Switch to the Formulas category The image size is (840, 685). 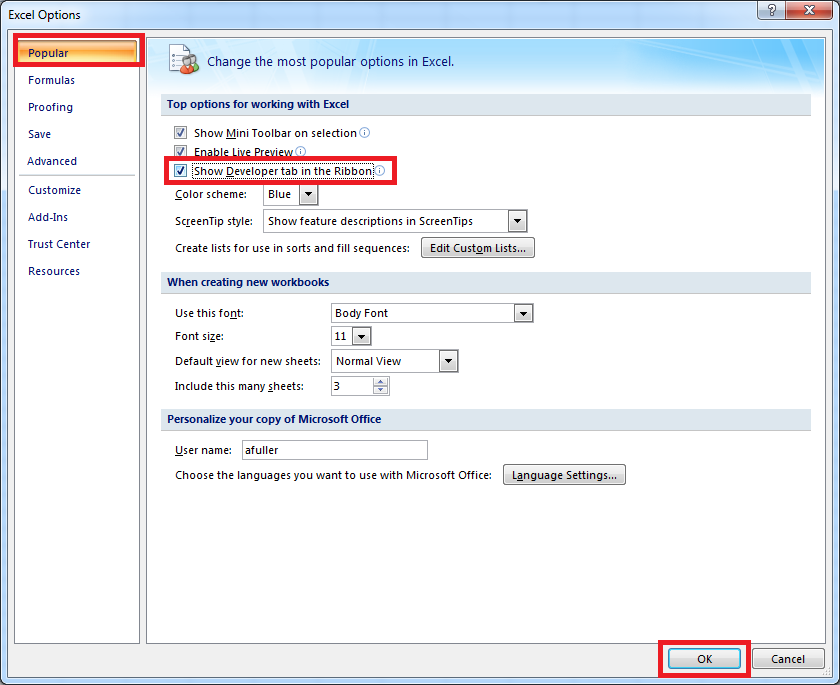[x=51, y=80]
